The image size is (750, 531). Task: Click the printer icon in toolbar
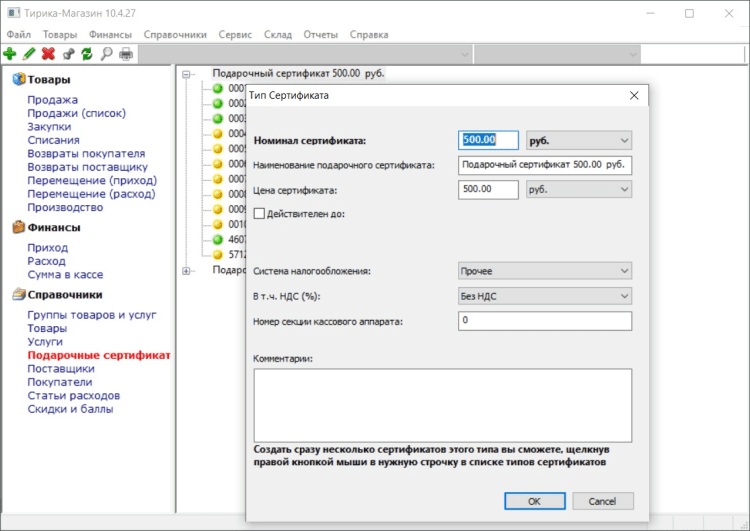point(125,54)
